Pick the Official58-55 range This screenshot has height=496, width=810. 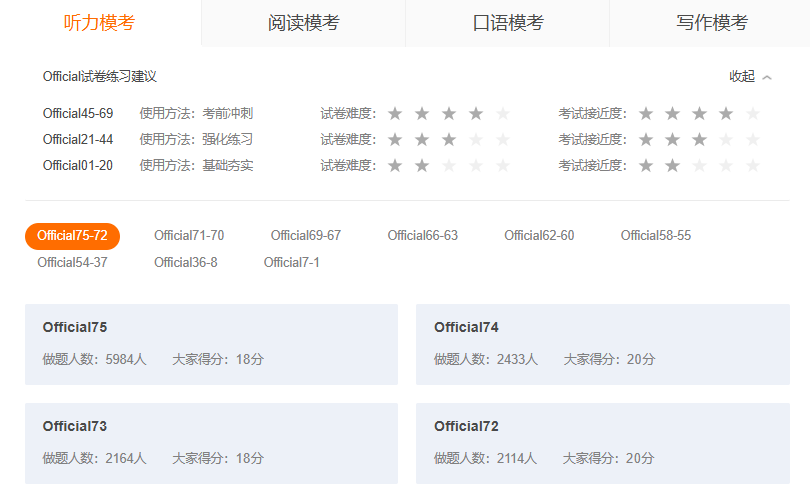655,236
